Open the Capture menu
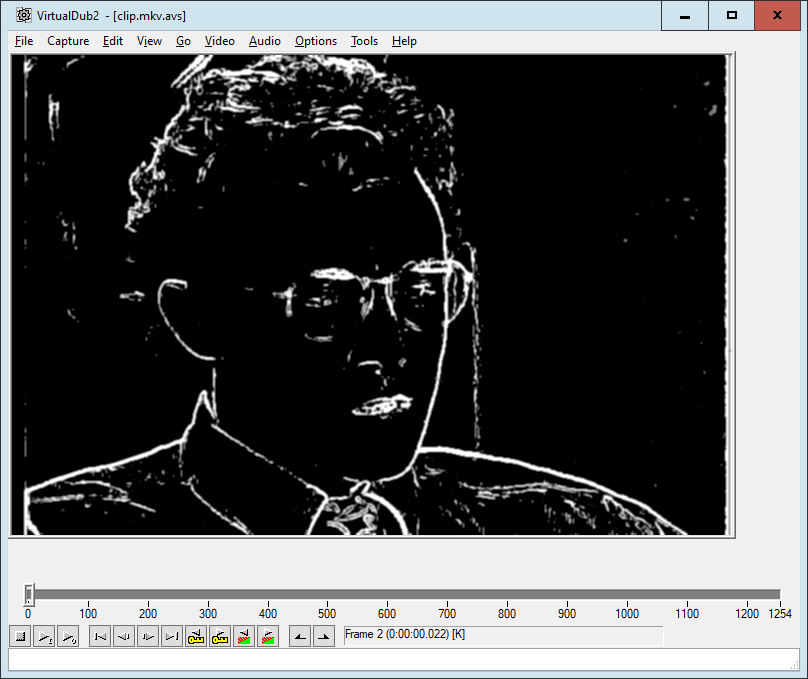 (x=68, y=41)
